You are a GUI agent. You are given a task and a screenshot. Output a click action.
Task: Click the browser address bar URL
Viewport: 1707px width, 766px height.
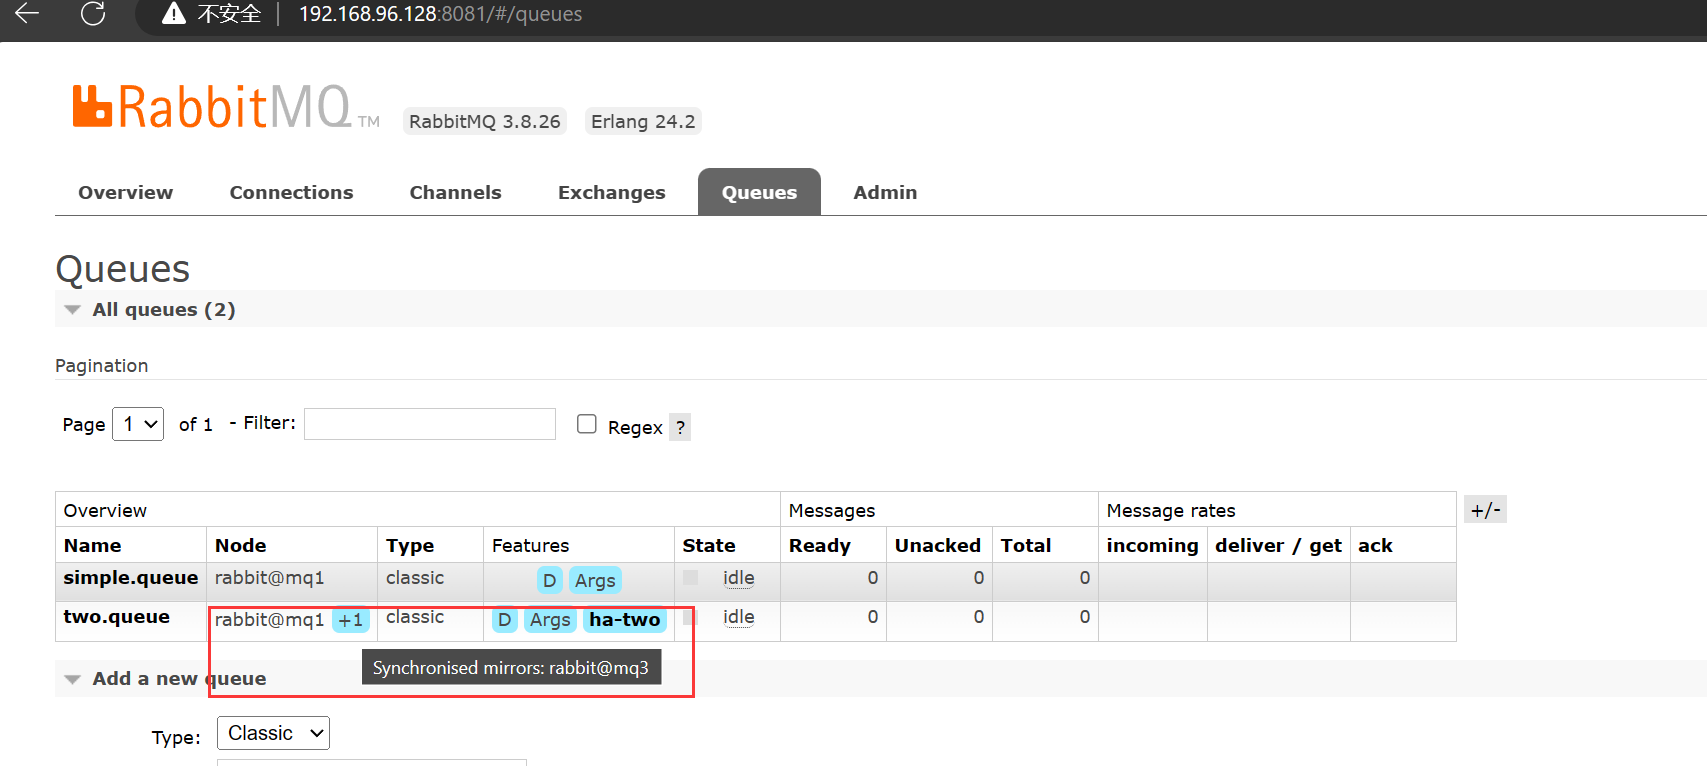click(x=440, y=14)
